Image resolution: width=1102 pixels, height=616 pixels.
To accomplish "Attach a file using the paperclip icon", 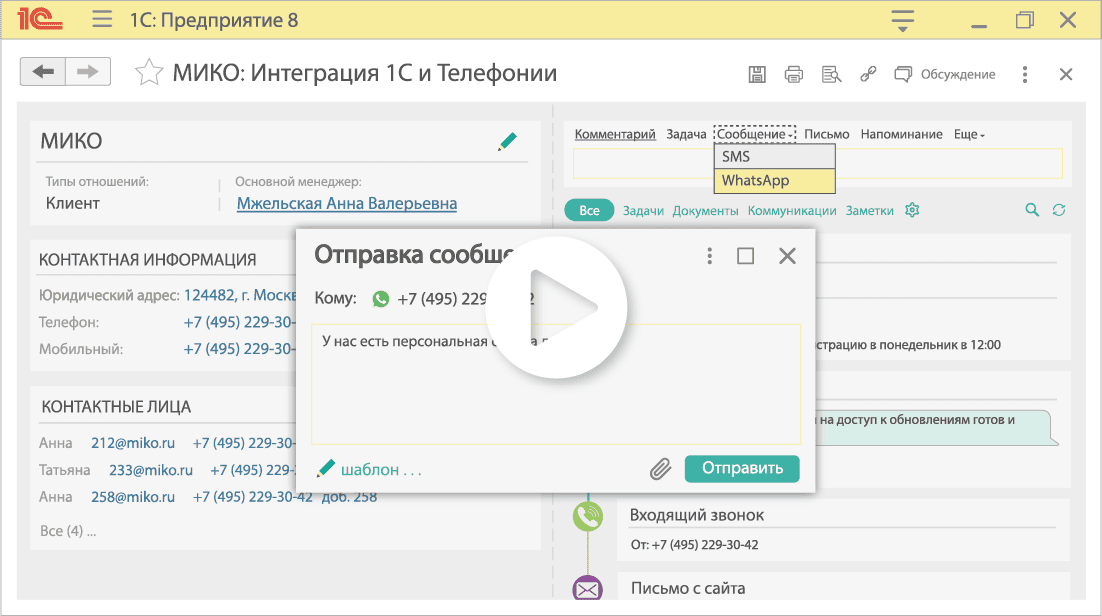I will point(659,468).
